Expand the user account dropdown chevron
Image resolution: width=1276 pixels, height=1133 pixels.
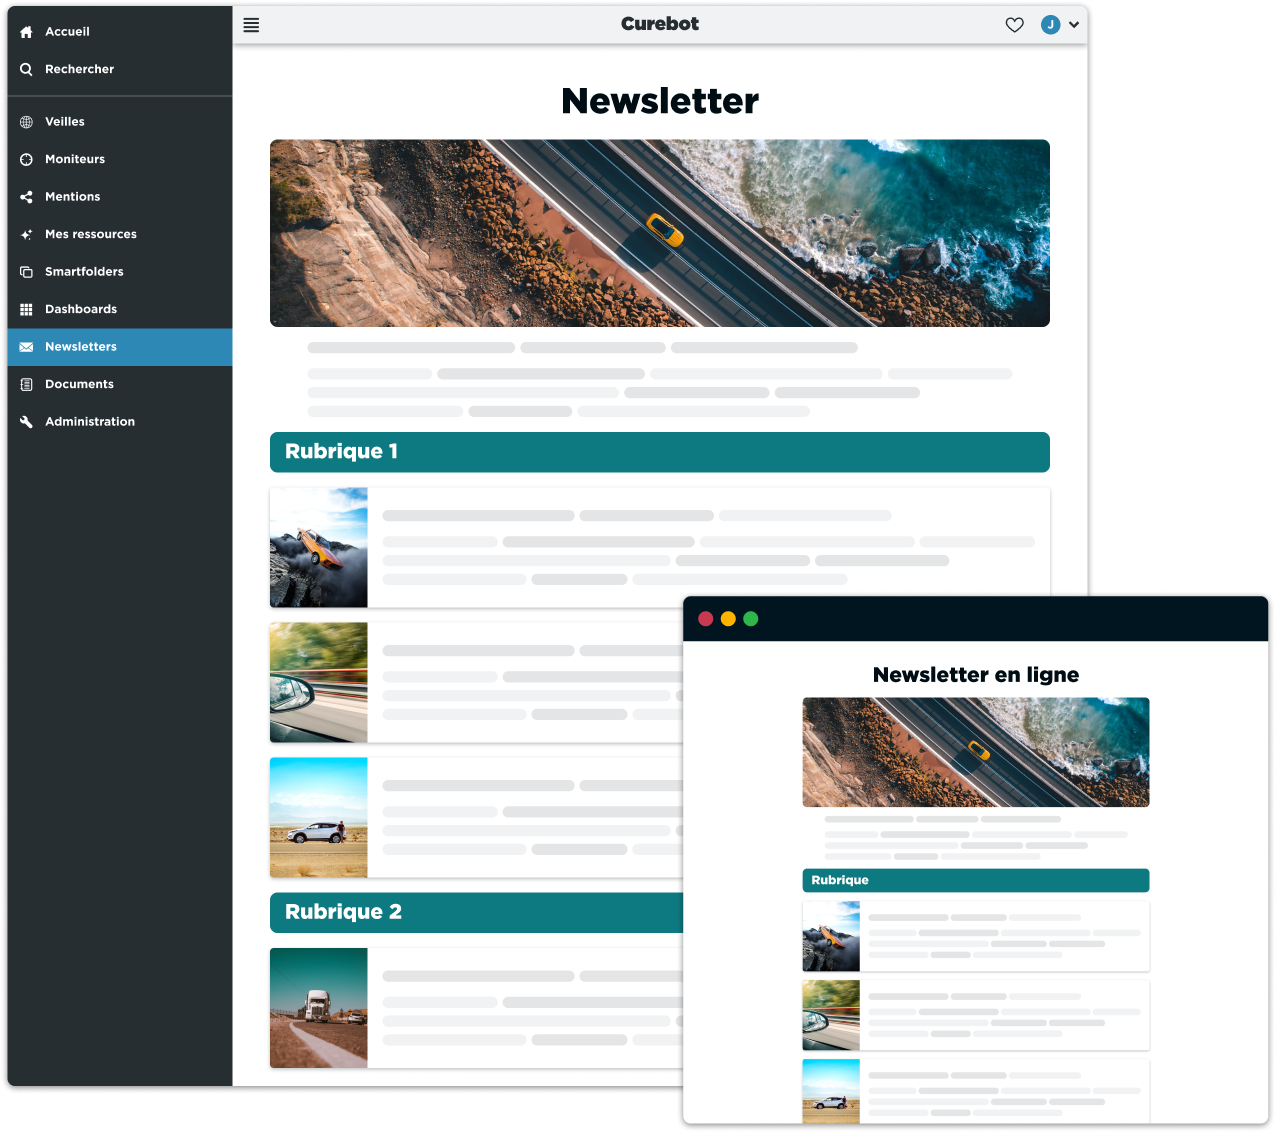tap(1074, 25)
